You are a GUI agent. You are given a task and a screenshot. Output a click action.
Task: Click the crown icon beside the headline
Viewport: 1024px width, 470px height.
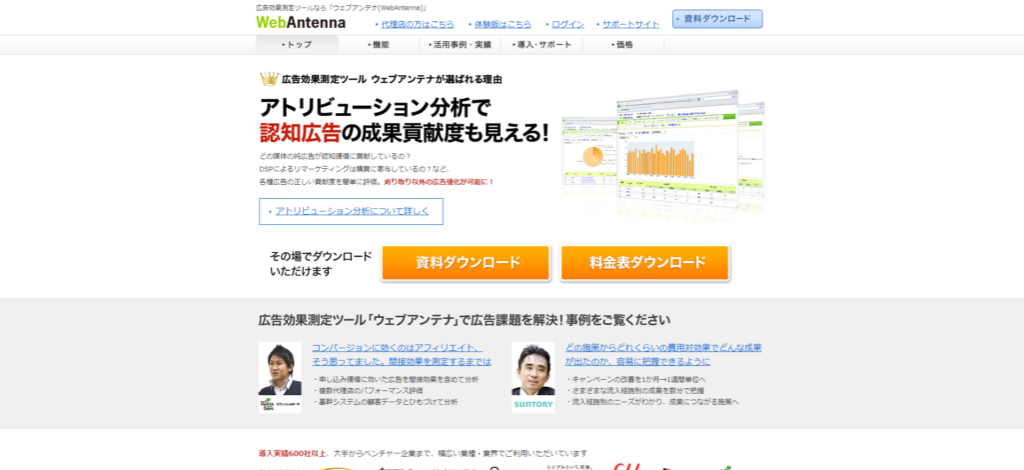pyautogui.click(x=268, y=79)
